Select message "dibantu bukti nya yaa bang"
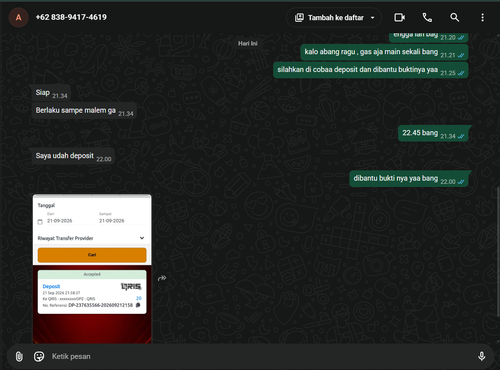500x370 pixels. (409, 179)
